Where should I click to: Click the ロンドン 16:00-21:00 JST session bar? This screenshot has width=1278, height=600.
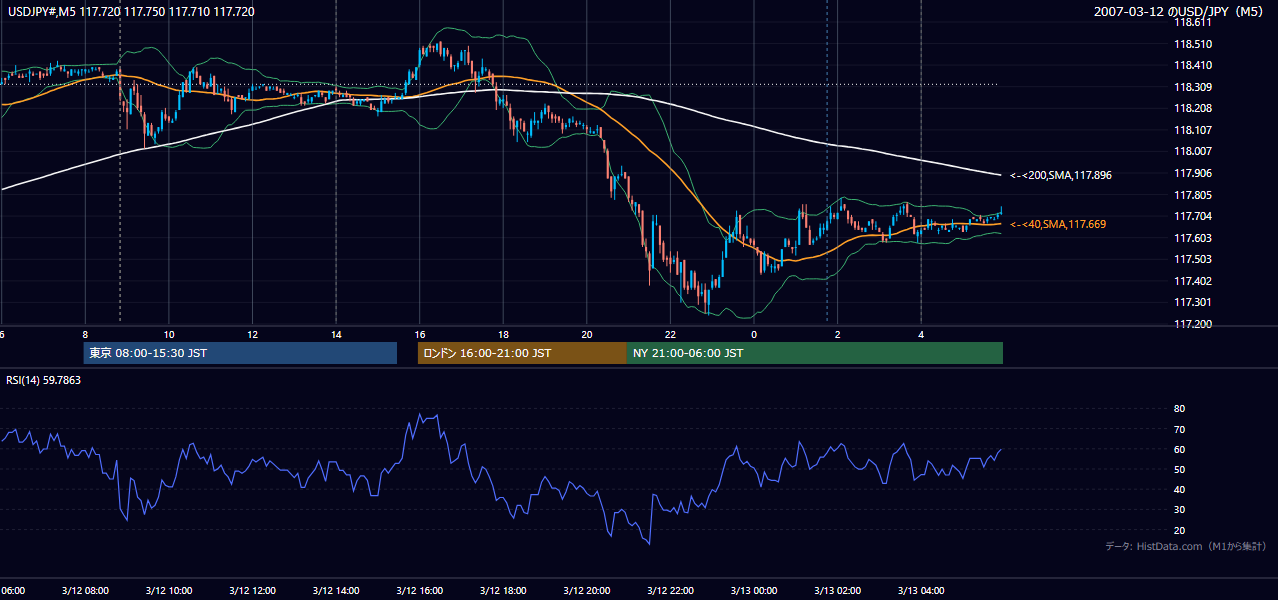click(x=522, y=353)
